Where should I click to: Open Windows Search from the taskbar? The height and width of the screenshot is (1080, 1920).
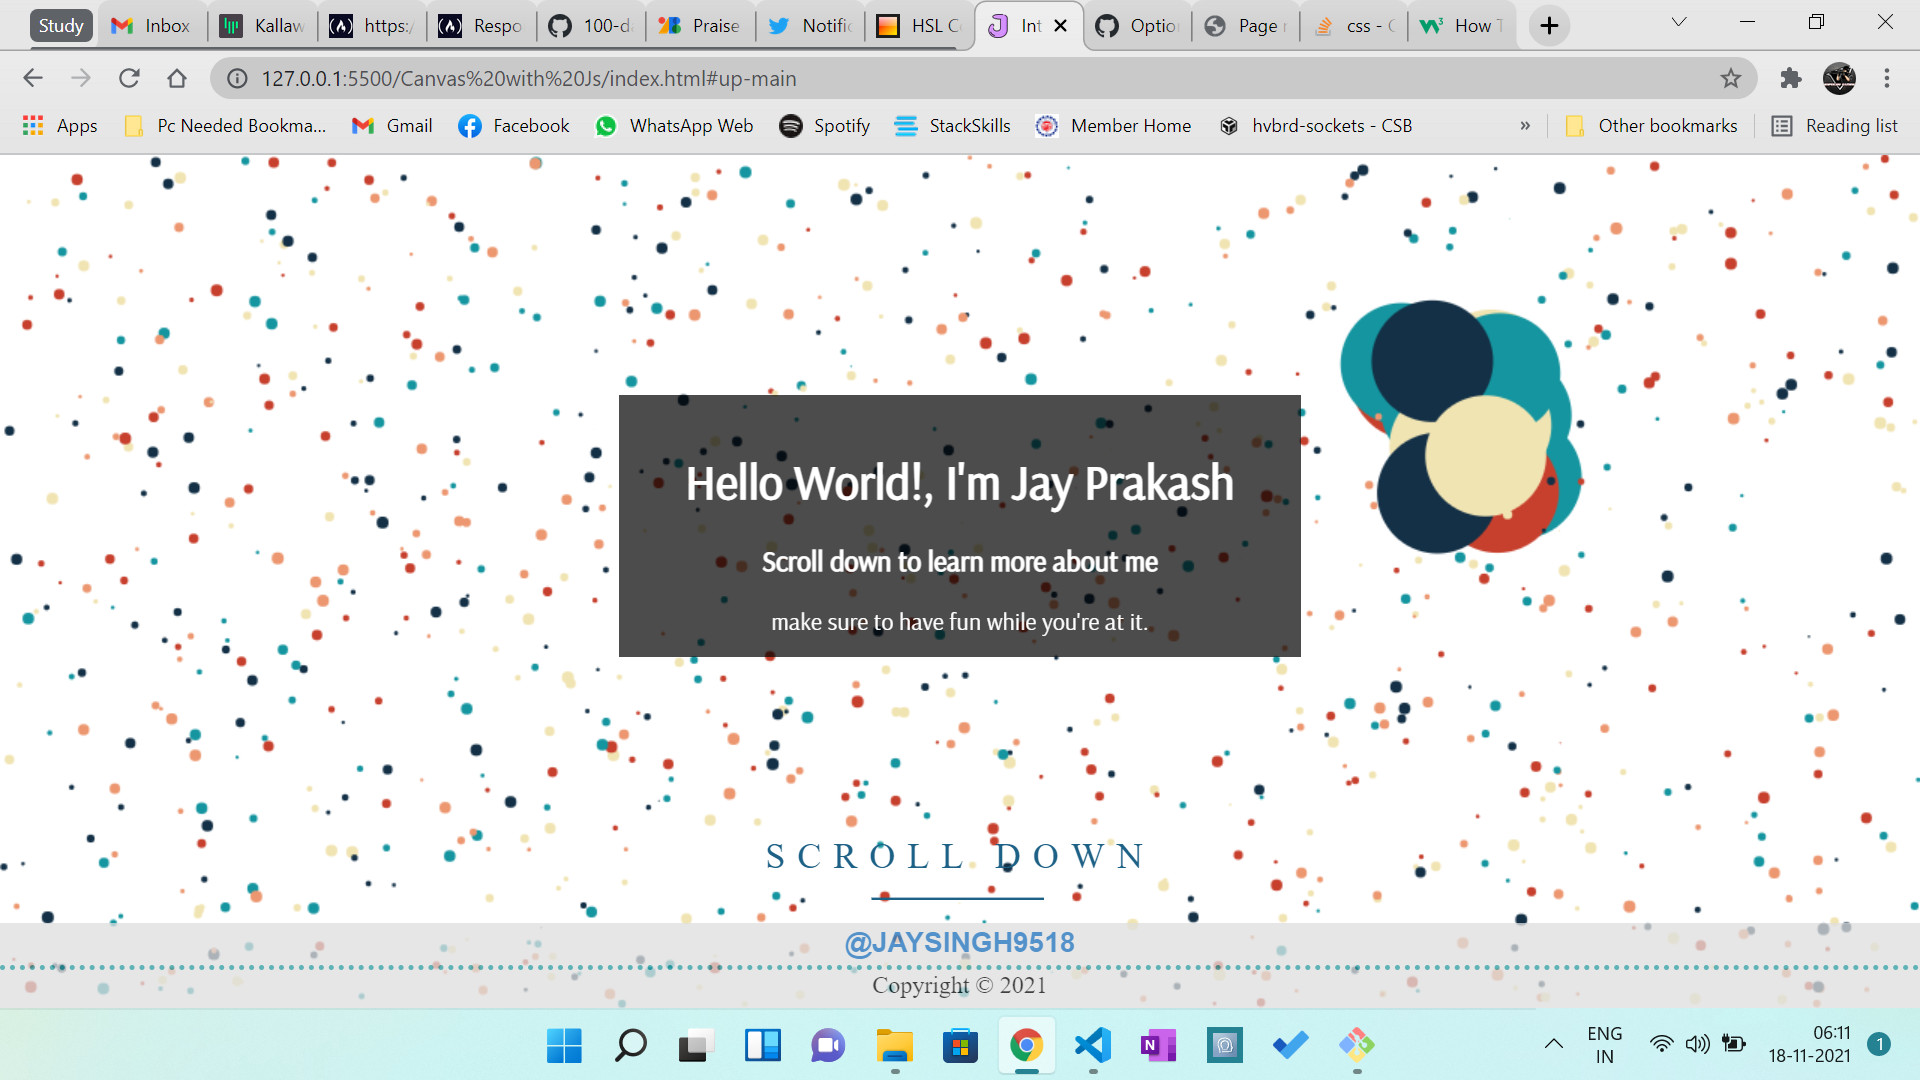tap(629, 1046)
